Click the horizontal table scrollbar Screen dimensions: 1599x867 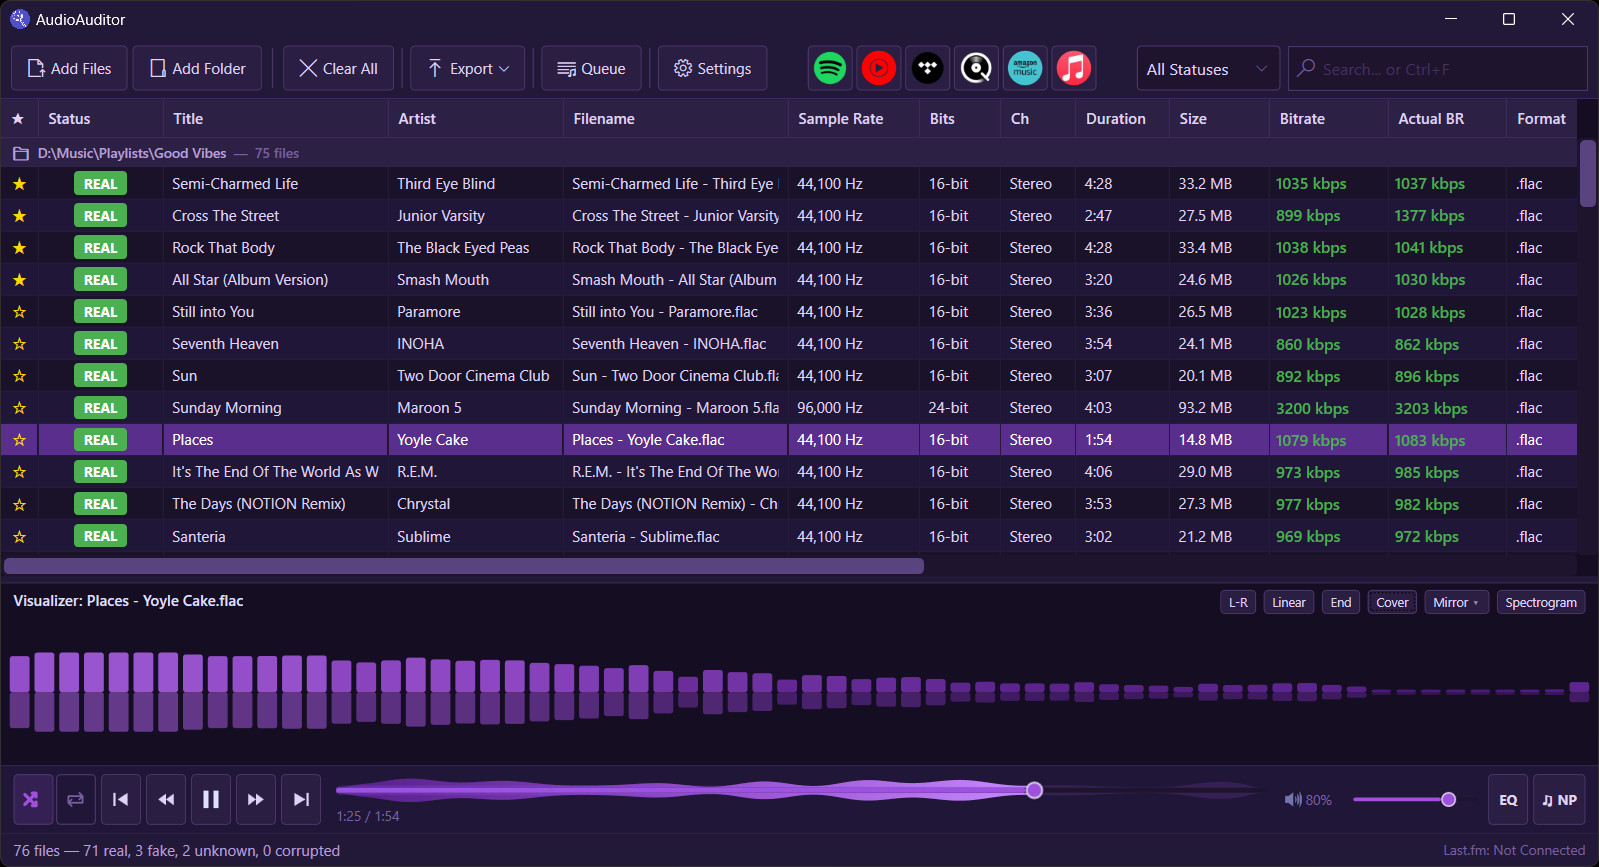[464, 566]
